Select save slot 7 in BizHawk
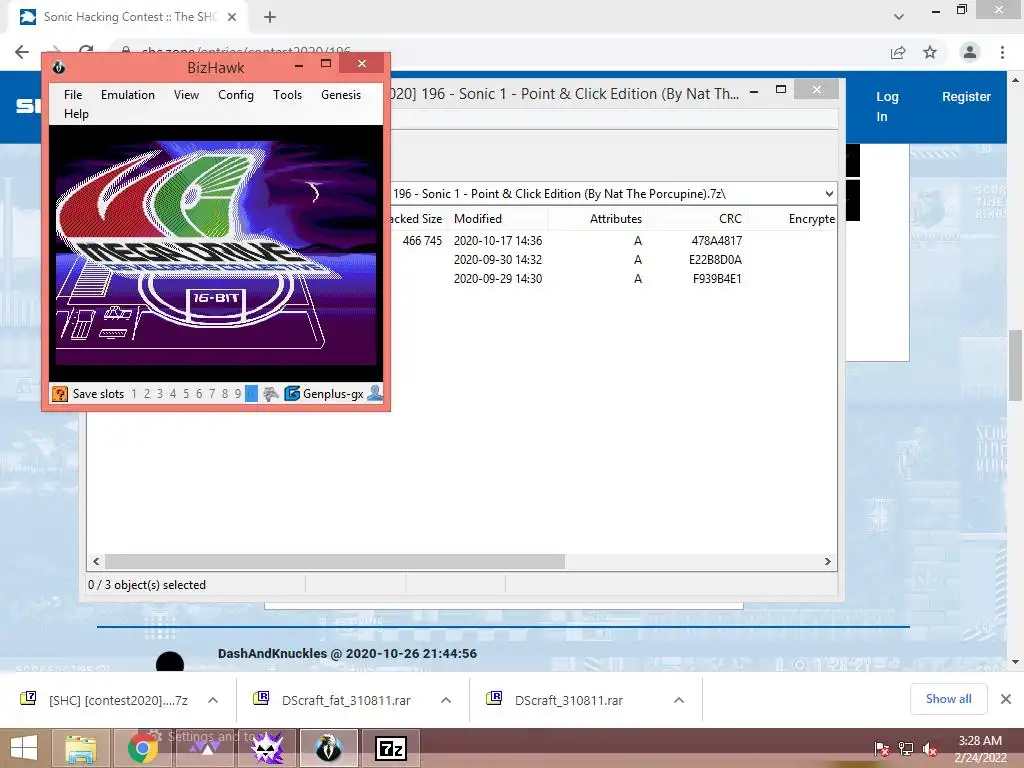 (x=212, y=394)
